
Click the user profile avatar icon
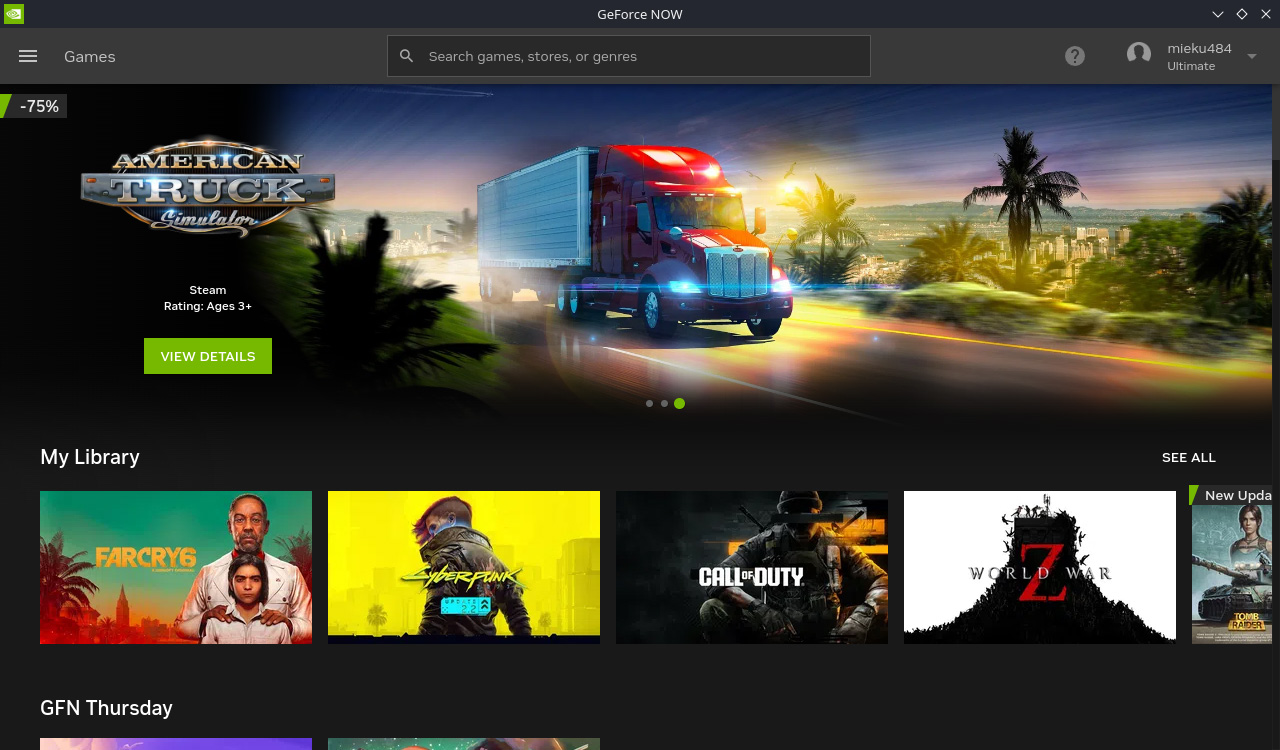[1139, 54]
